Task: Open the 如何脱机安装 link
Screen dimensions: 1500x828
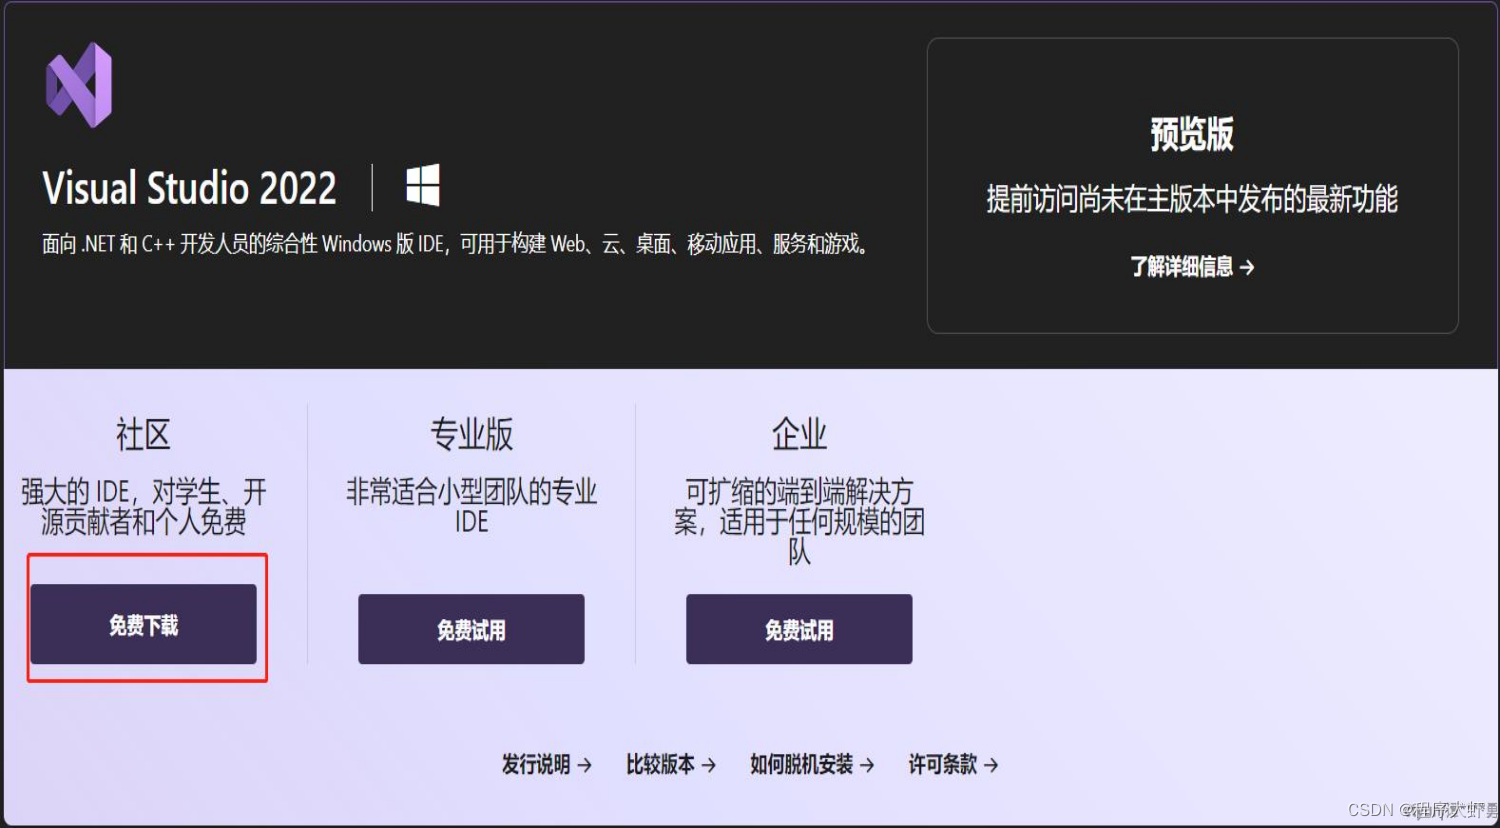Action: (x=812, y=765)
